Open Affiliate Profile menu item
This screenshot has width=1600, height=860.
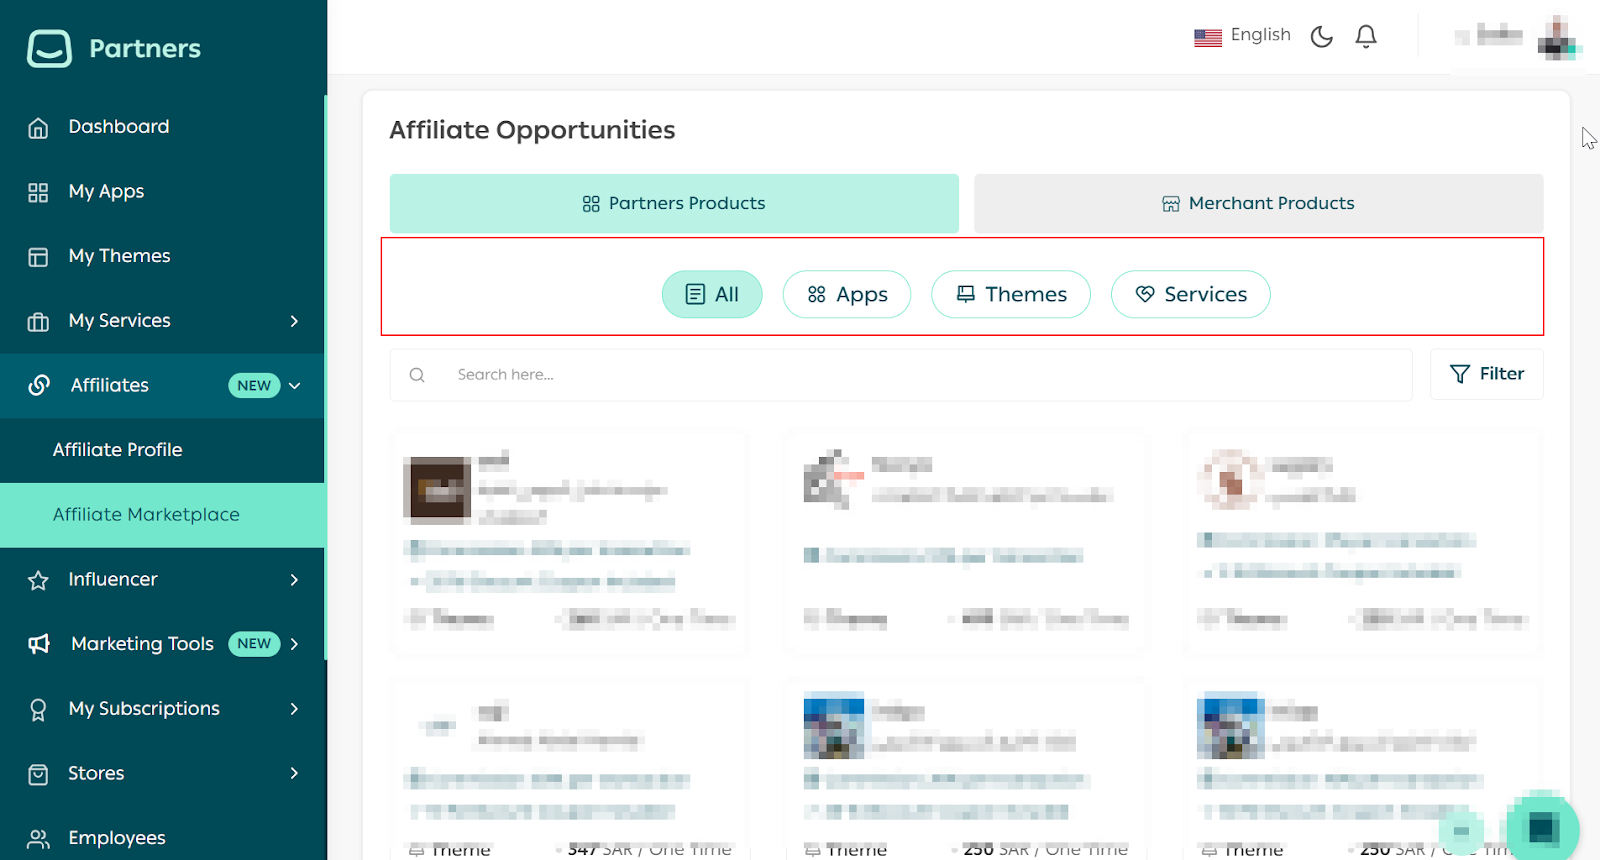117,450
